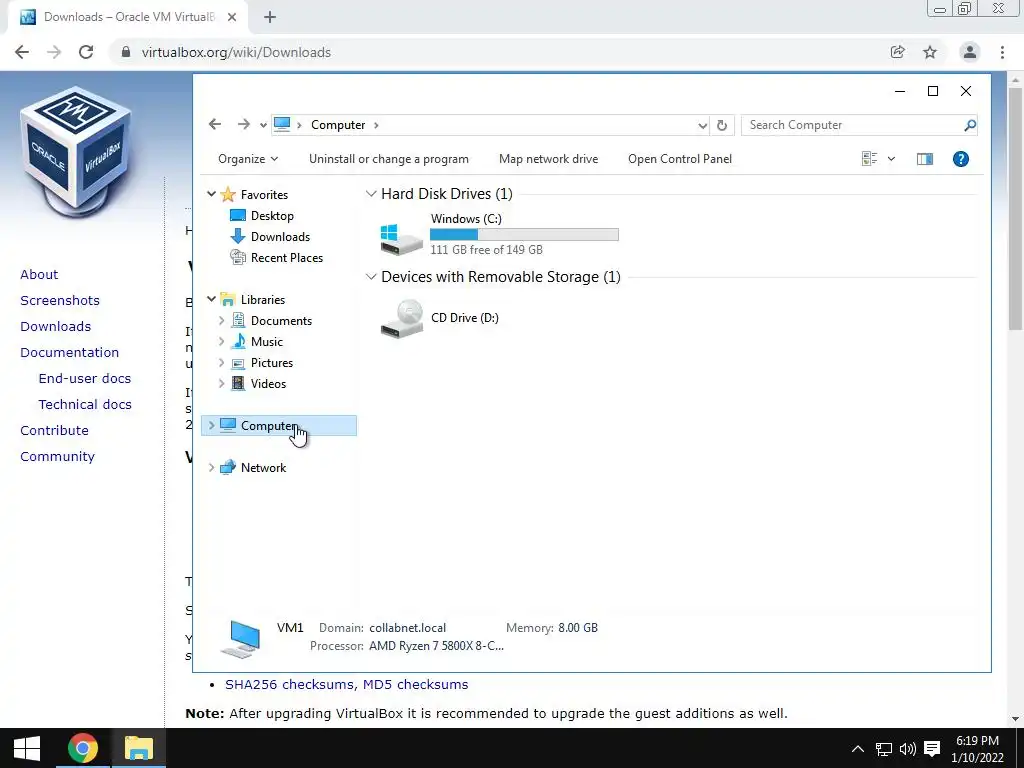Open Documentation link on VirtualBox site
Viewport: 1024px width, 768px height.
click(x=70, y=352)
